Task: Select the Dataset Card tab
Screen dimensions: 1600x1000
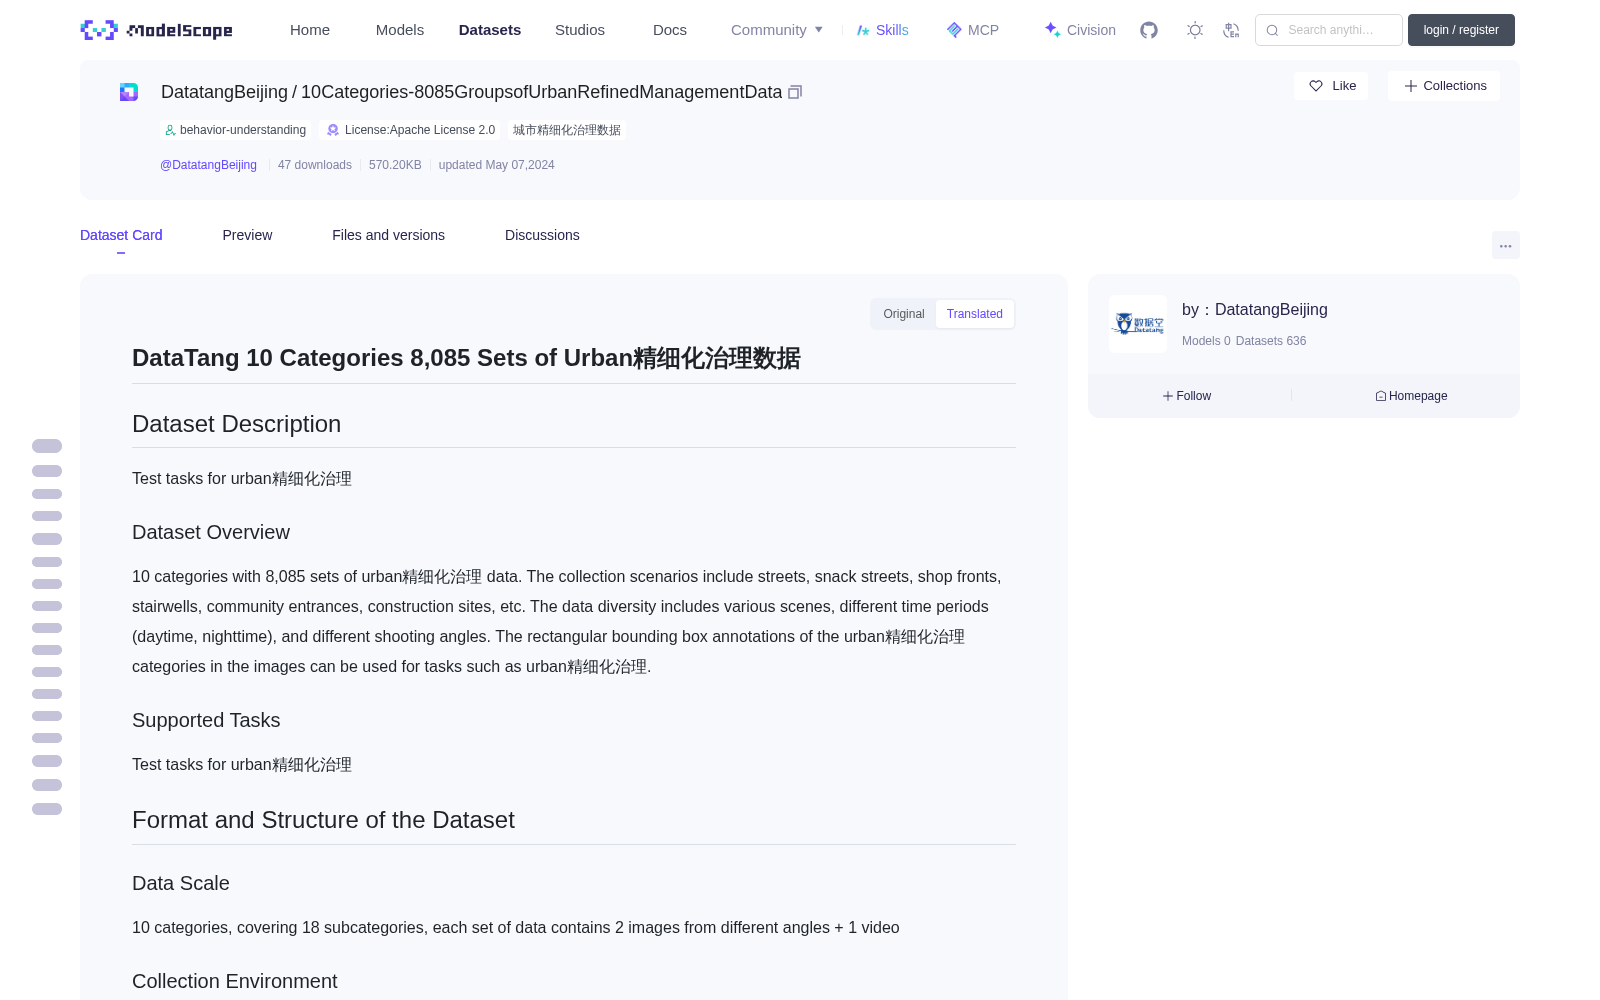Action: click(121, 235)
